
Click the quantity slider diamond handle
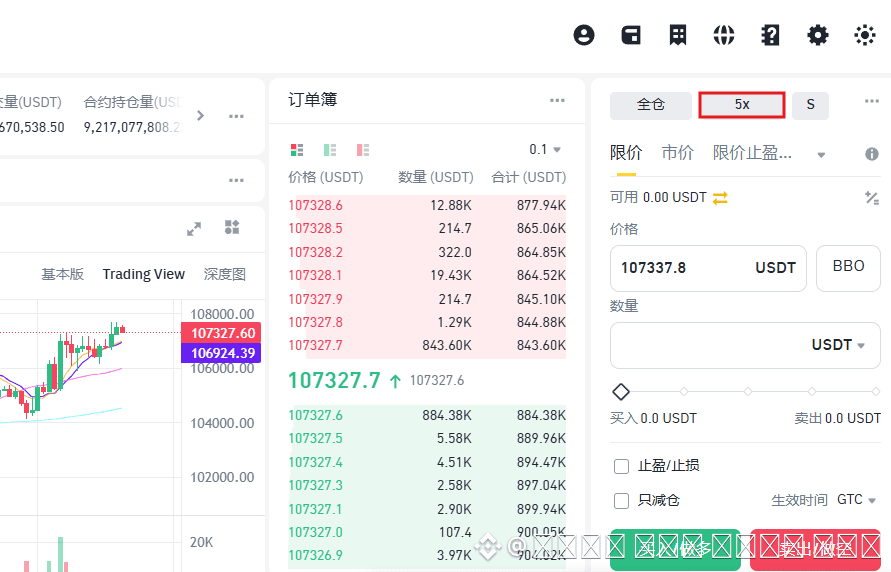point(621,391)
